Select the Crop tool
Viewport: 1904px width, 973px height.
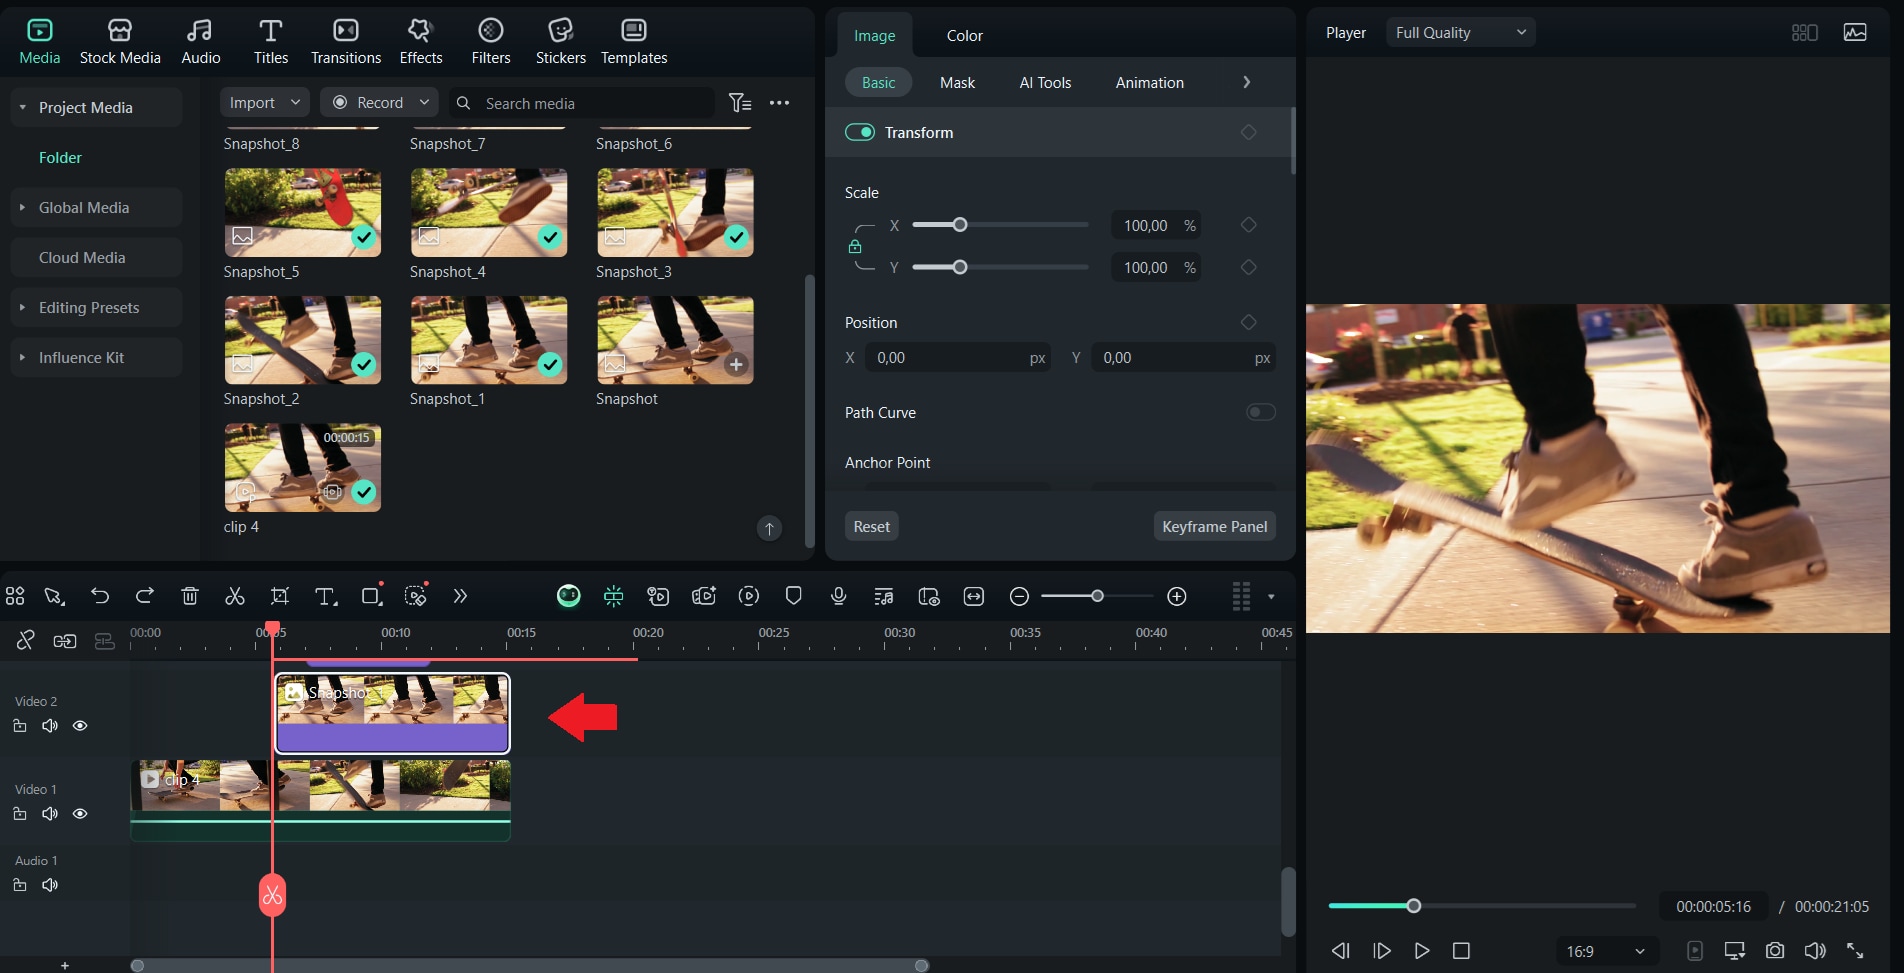point(280,596)
